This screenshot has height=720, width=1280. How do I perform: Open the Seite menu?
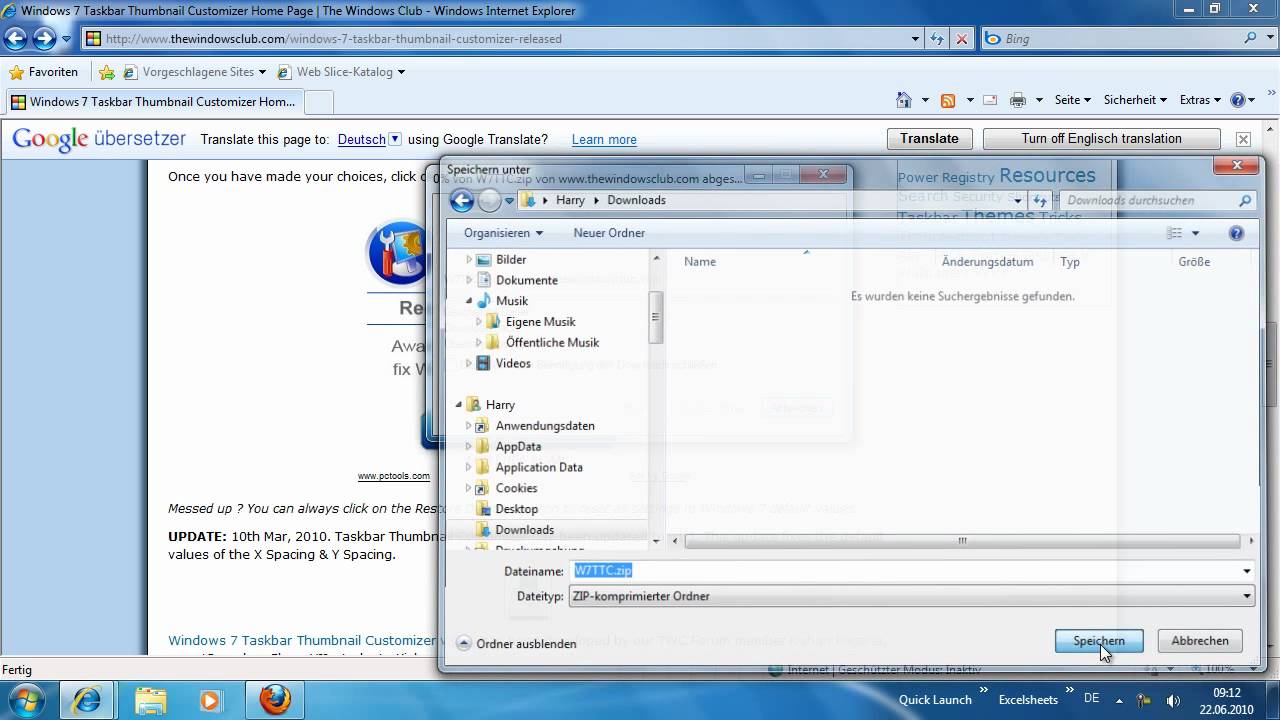click(1072, 100)
